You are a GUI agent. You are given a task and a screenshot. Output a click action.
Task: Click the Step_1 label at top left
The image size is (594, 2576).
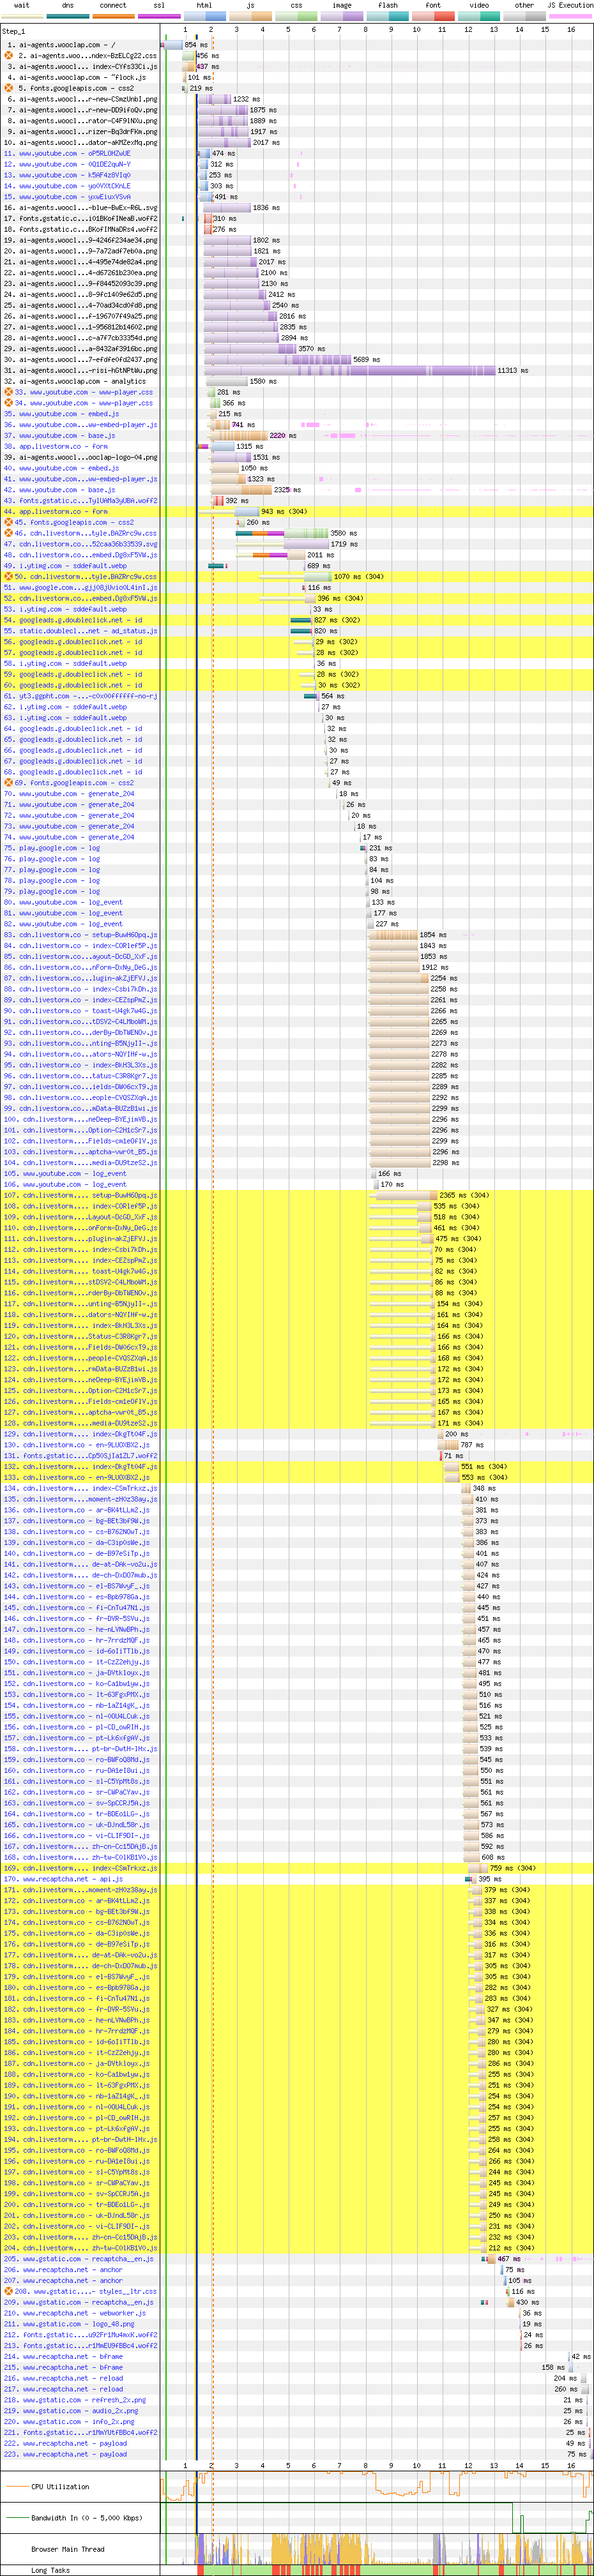click(x=14, y=31)
